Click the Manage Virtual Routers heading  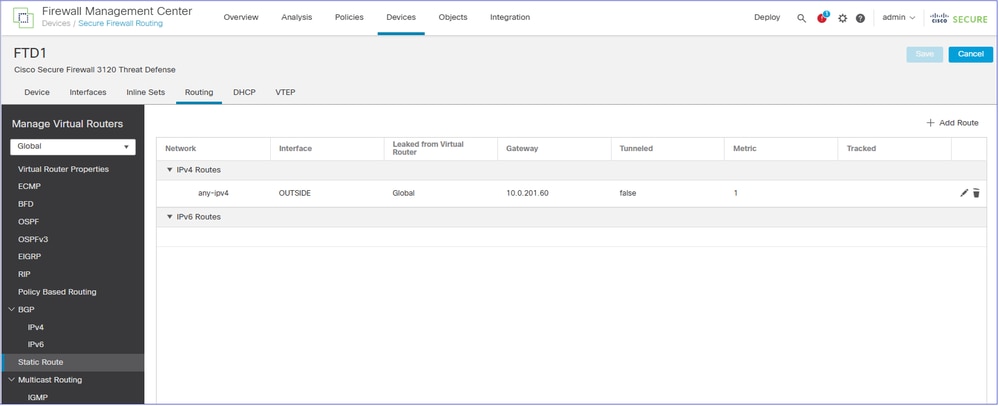(x=68, y=124)
